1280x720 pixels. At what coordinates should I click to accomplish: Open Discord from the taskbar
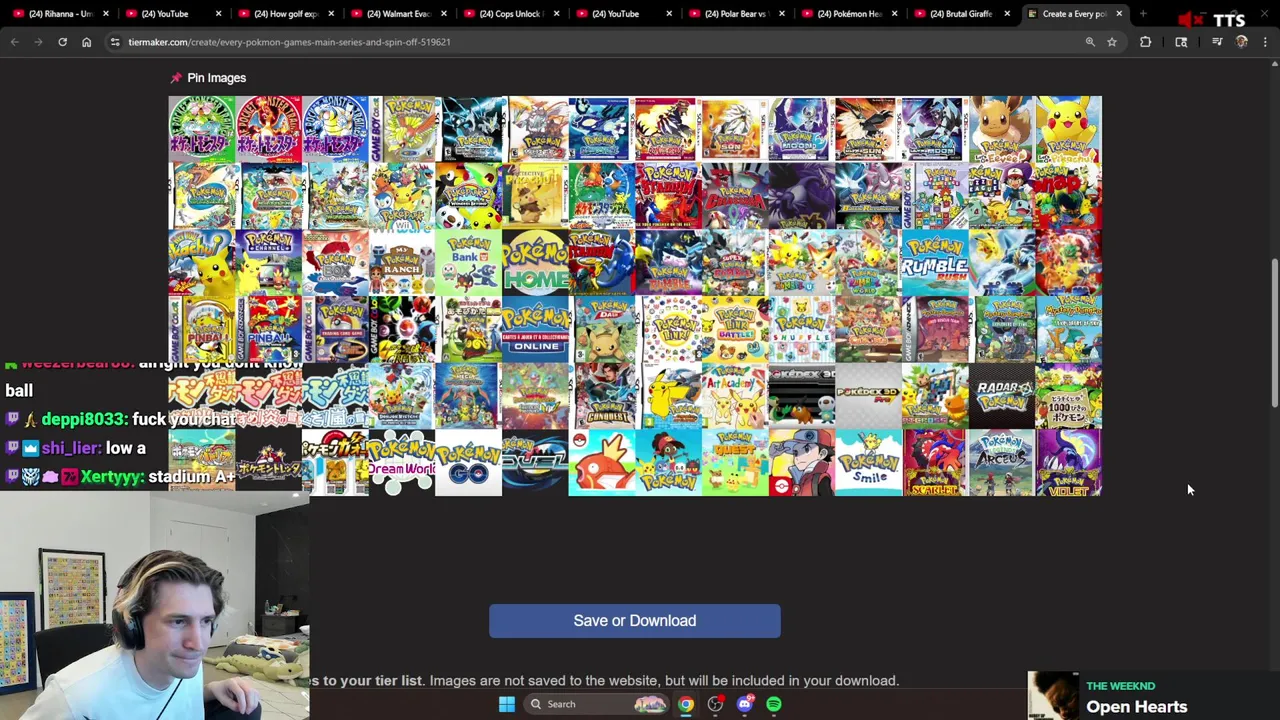point(744,704)
